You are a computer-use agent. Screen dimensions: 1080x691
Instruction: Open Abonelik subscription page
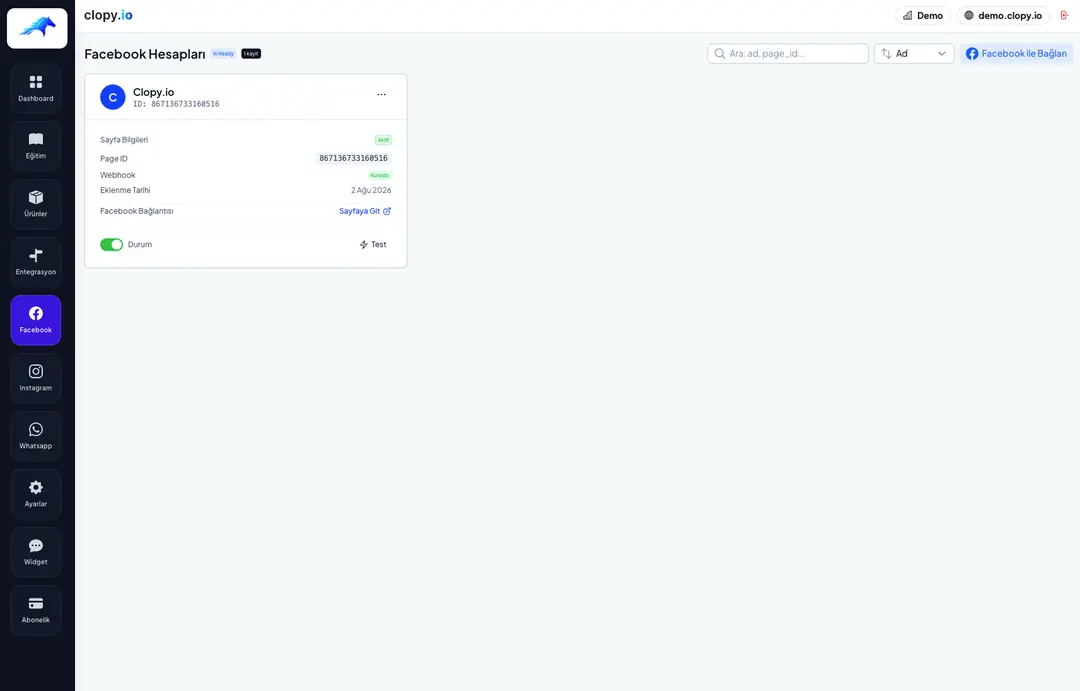(36, 610)
